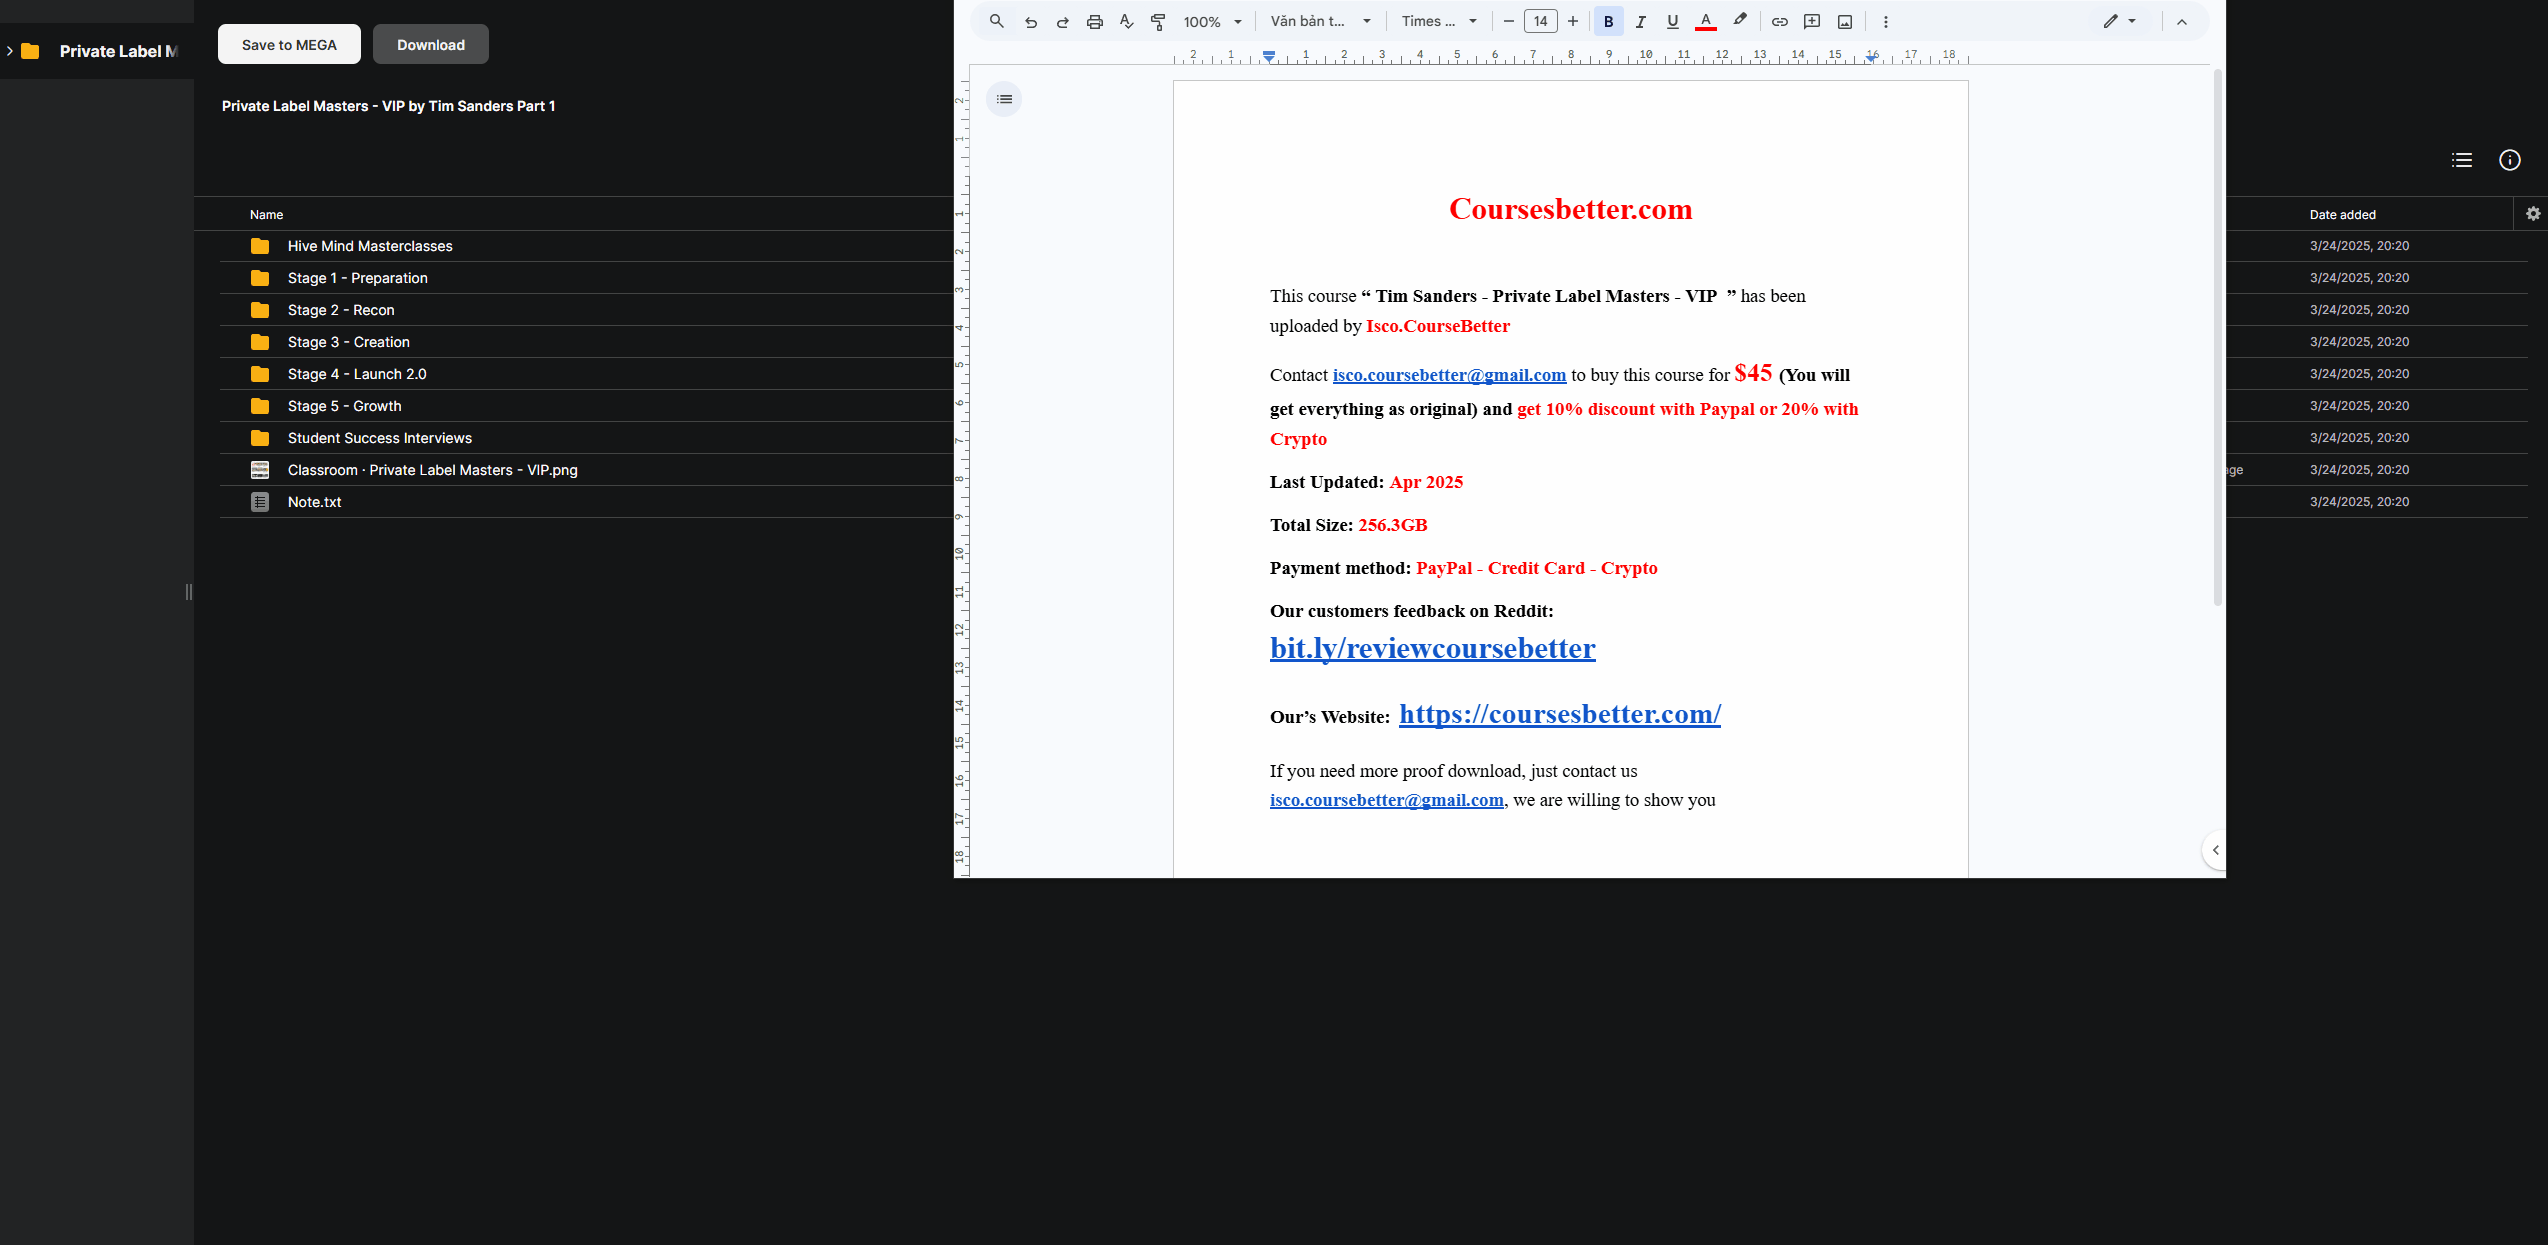2548x1245 pixels.
Task: Click the Save to MEGA button
Action: (289, 45)
